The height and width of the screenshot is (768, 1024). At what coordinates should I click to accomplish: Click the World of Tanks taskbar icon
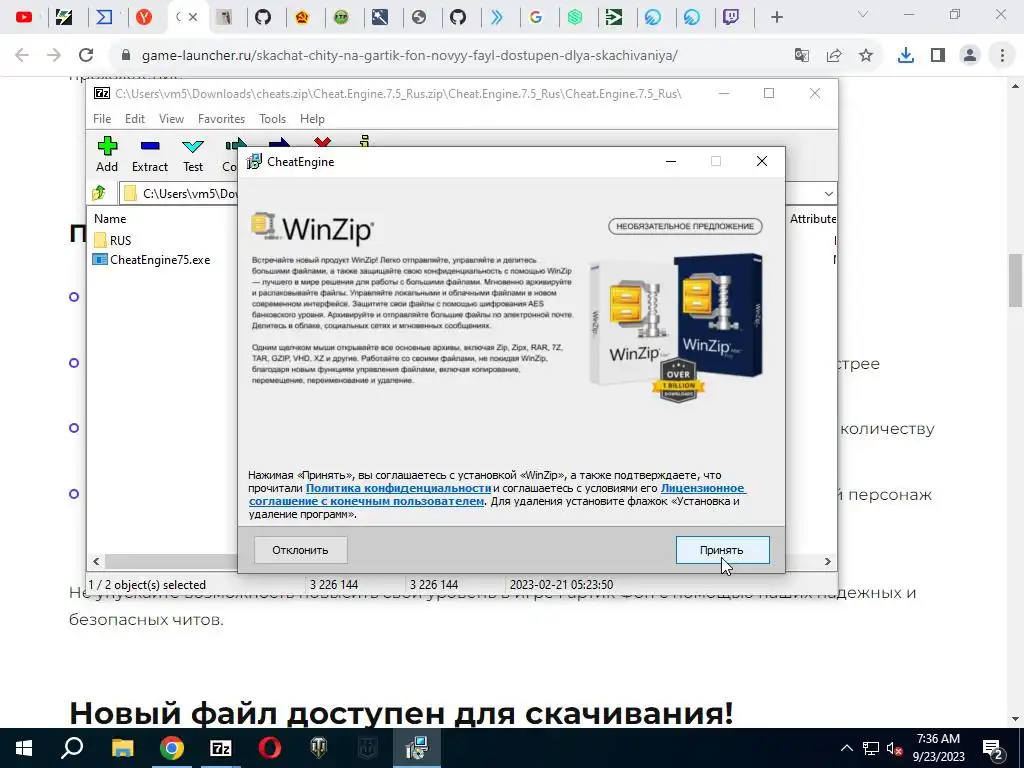point(319,748)
